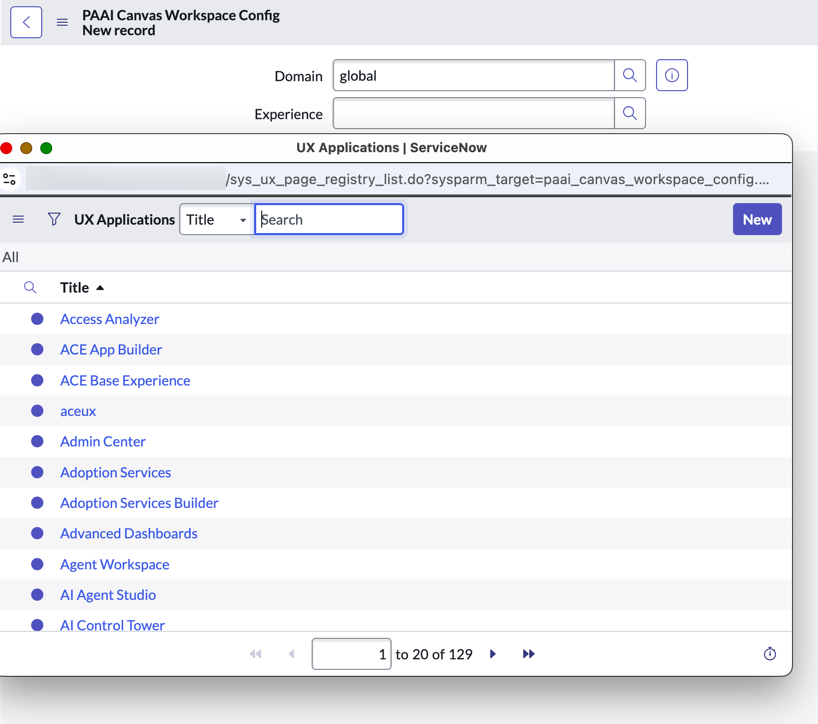The image size is (818, 724).
Task: Open site settings icon in address bar
Action: (9, 179)
